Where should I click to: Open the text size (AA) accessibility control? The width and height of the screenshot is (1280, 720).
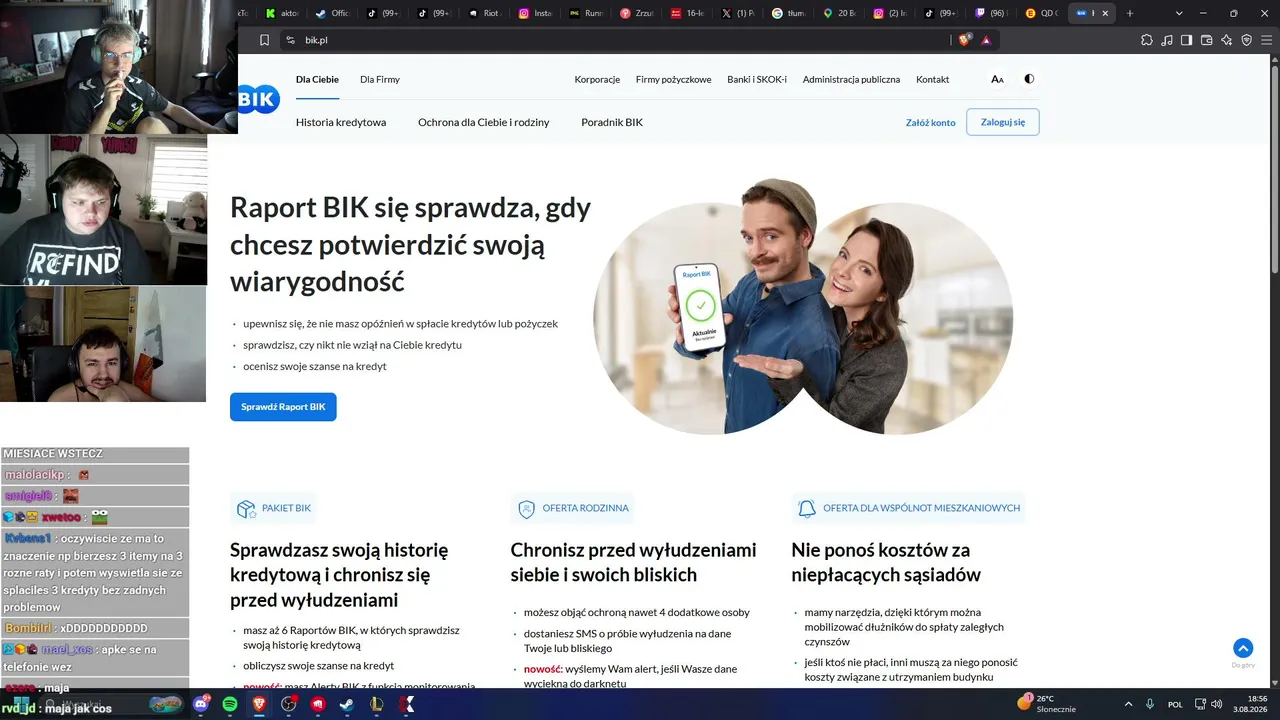point(997,79)
